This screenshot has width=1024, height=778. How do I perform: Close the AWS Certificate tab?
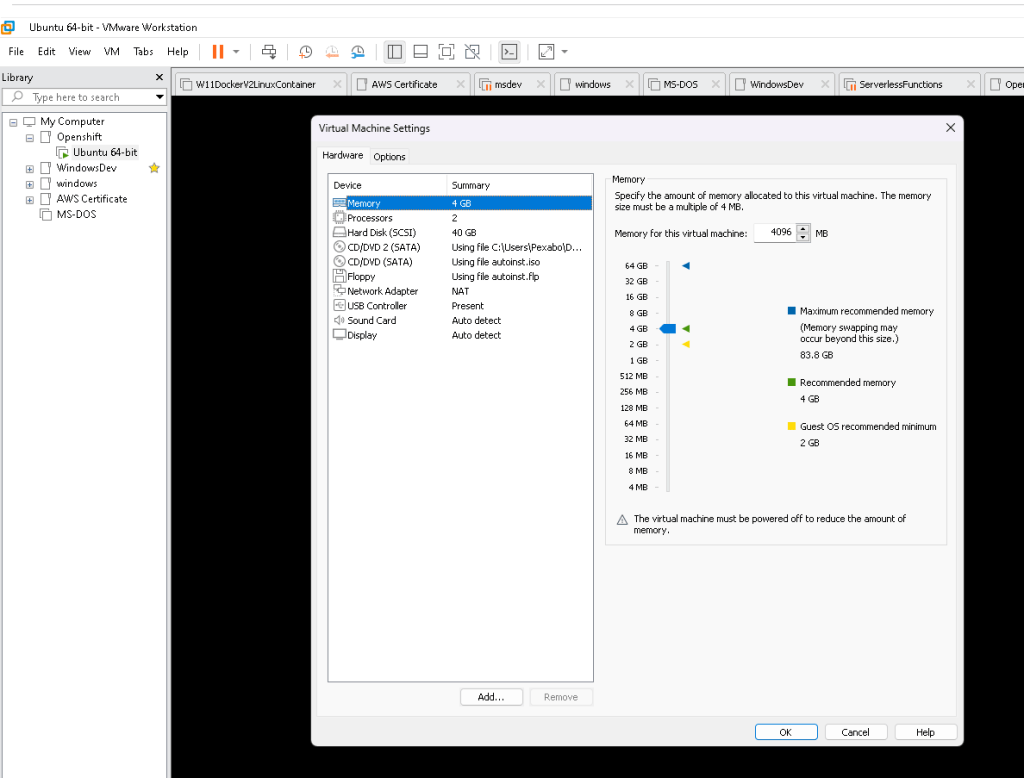click(460, 84)
